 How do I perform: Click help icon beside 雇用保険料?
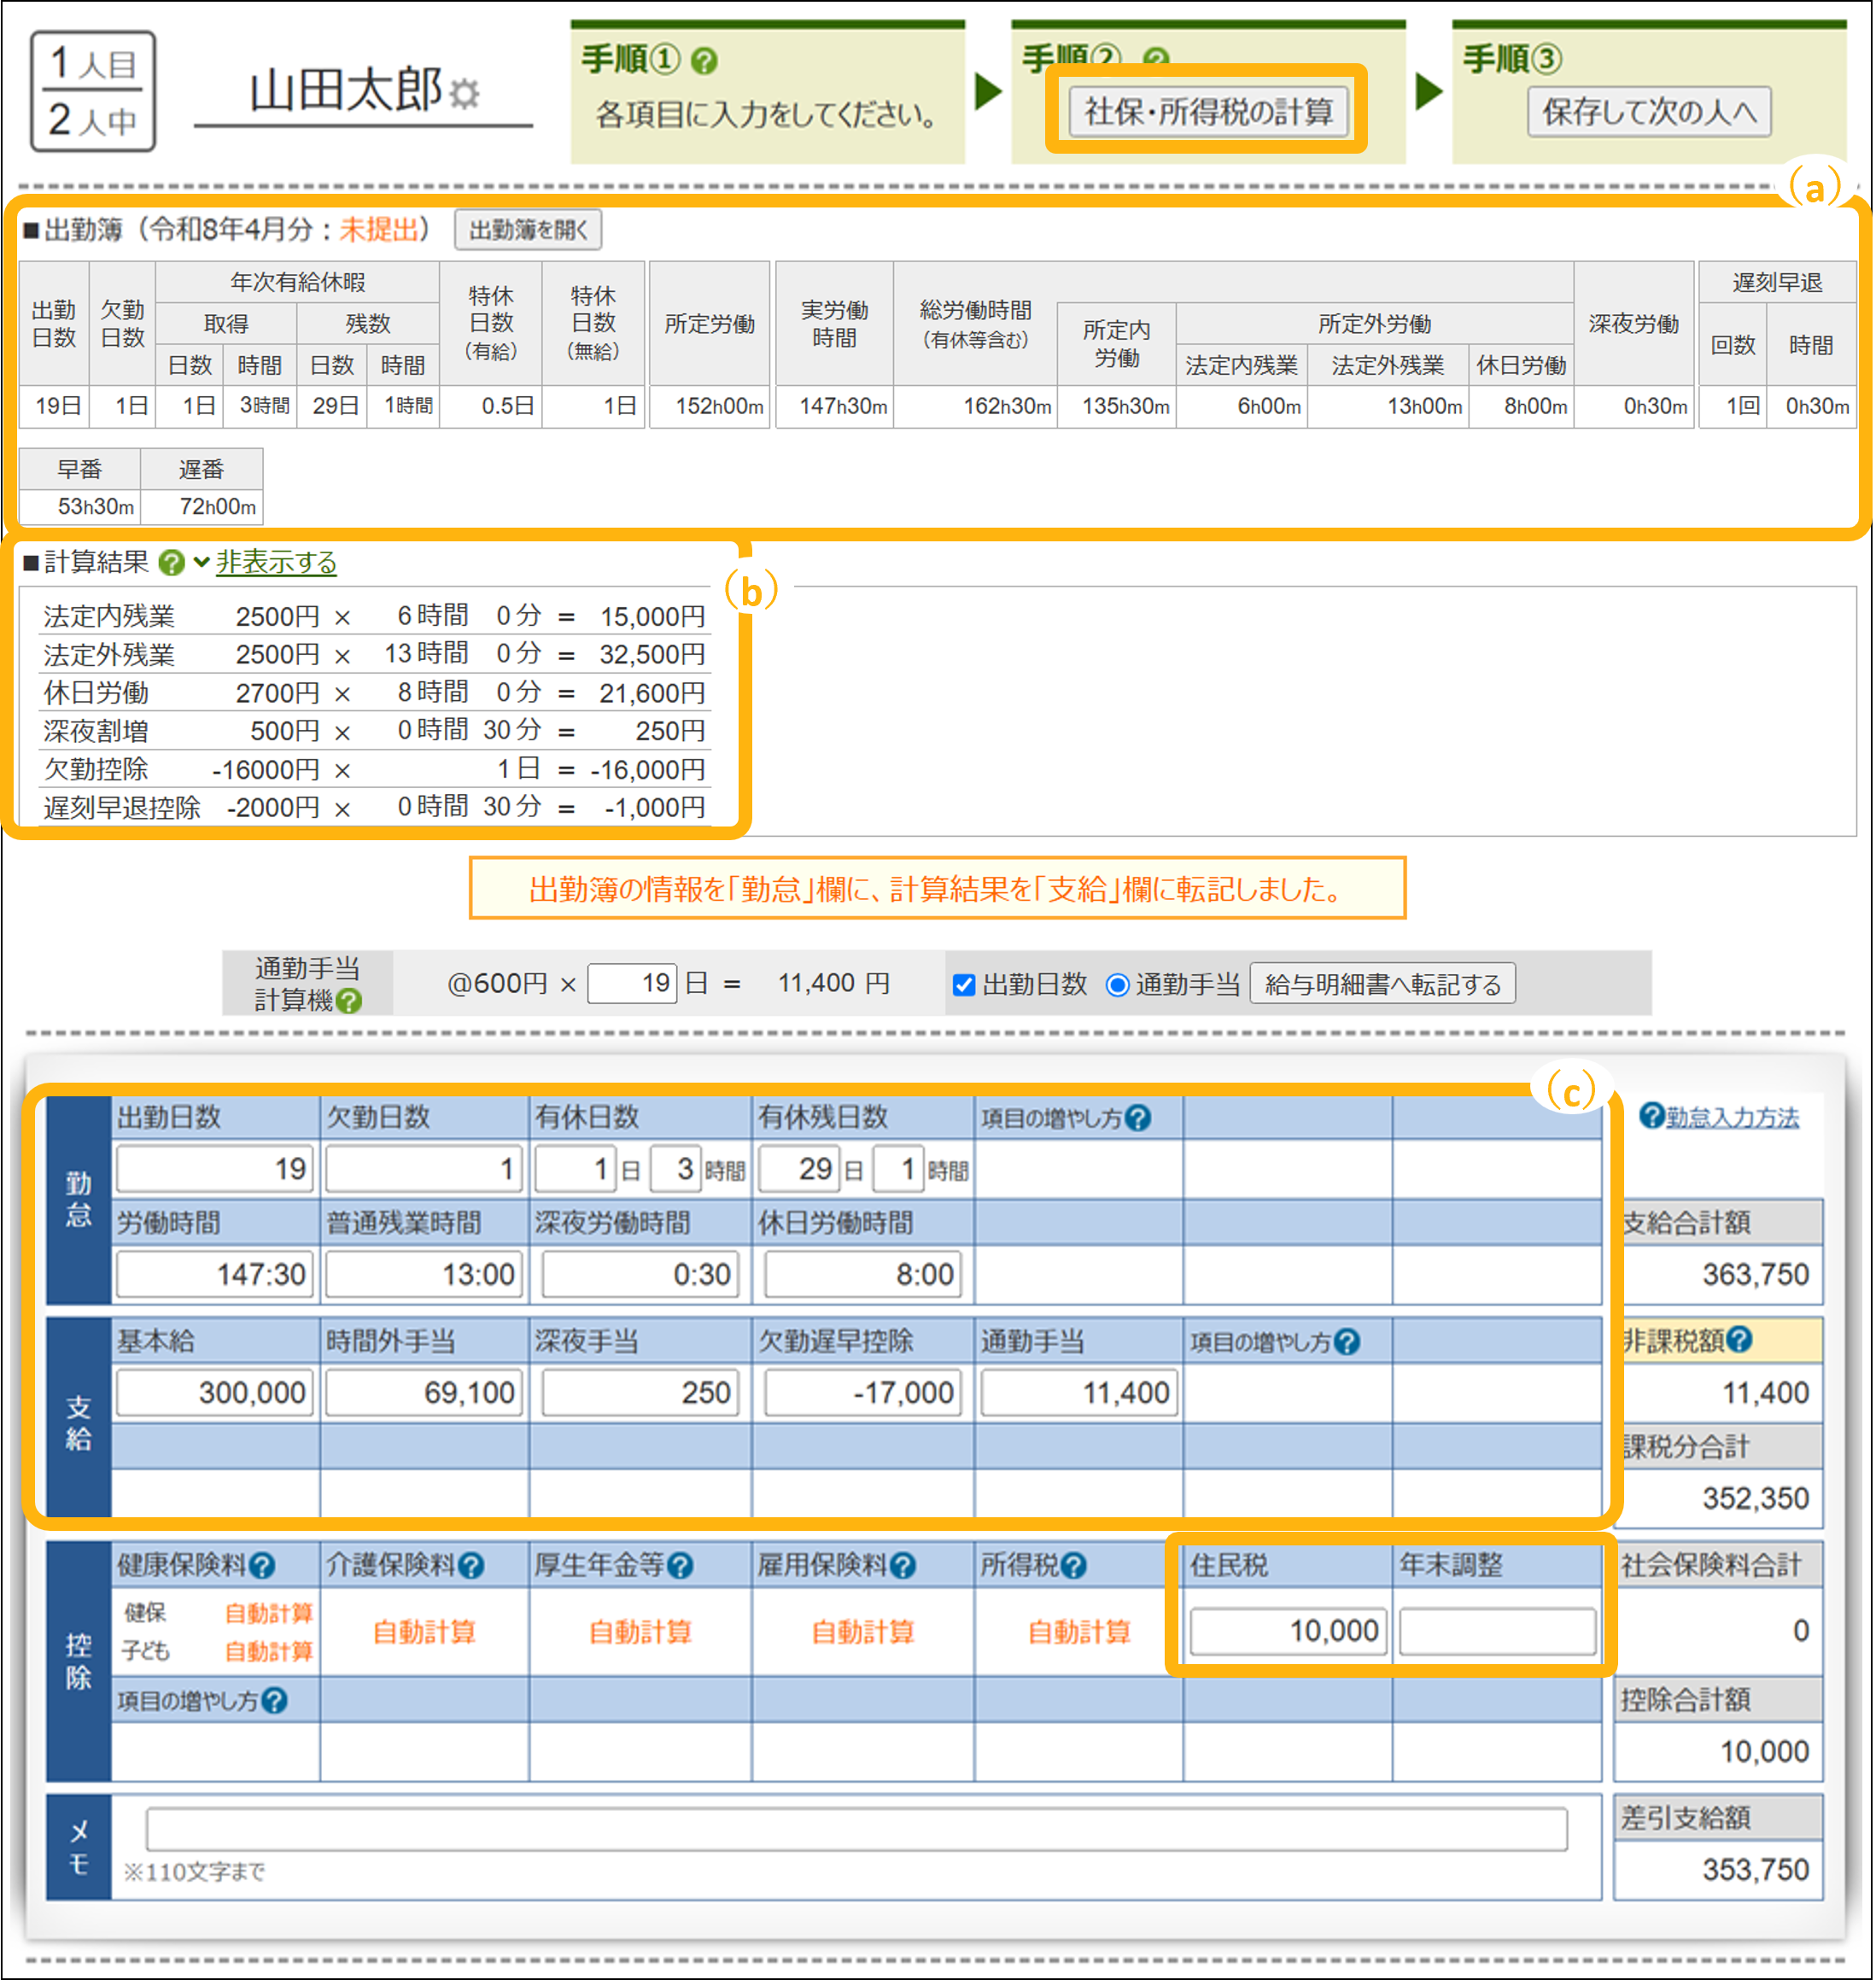click(902, 1565)
